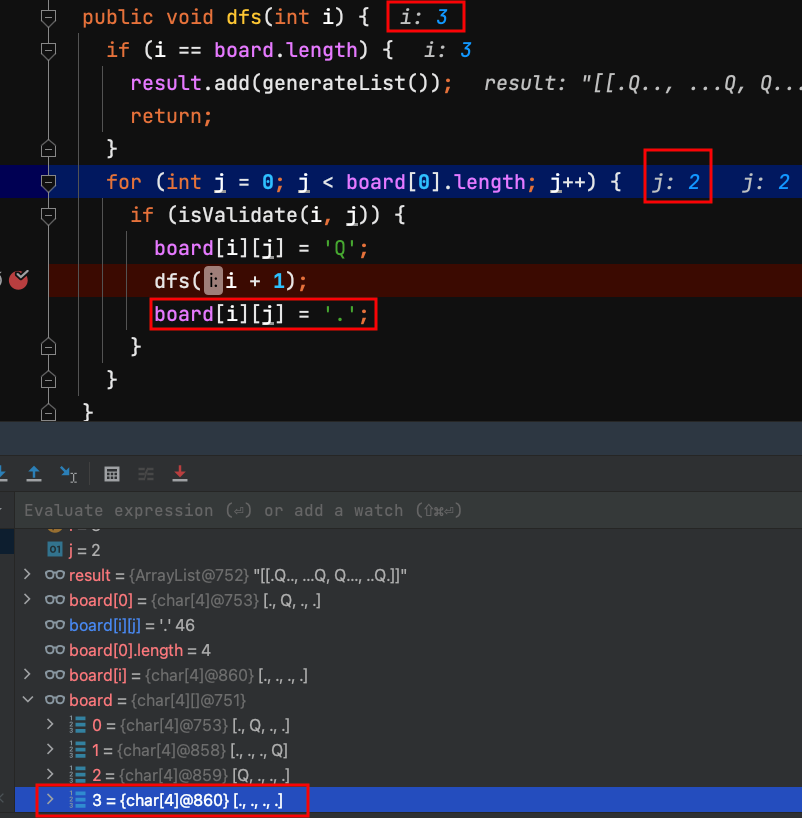
Task: Click the inline parameter hint in dfs call
Action: pyautogui.click(x=213, y=281)
